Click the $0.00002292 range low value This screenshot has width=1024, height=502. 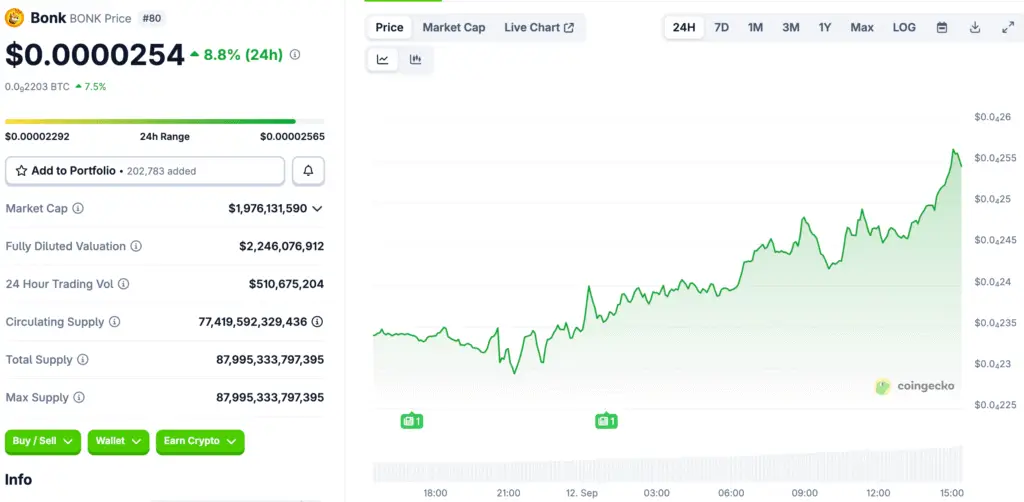[x=37, y=137]
